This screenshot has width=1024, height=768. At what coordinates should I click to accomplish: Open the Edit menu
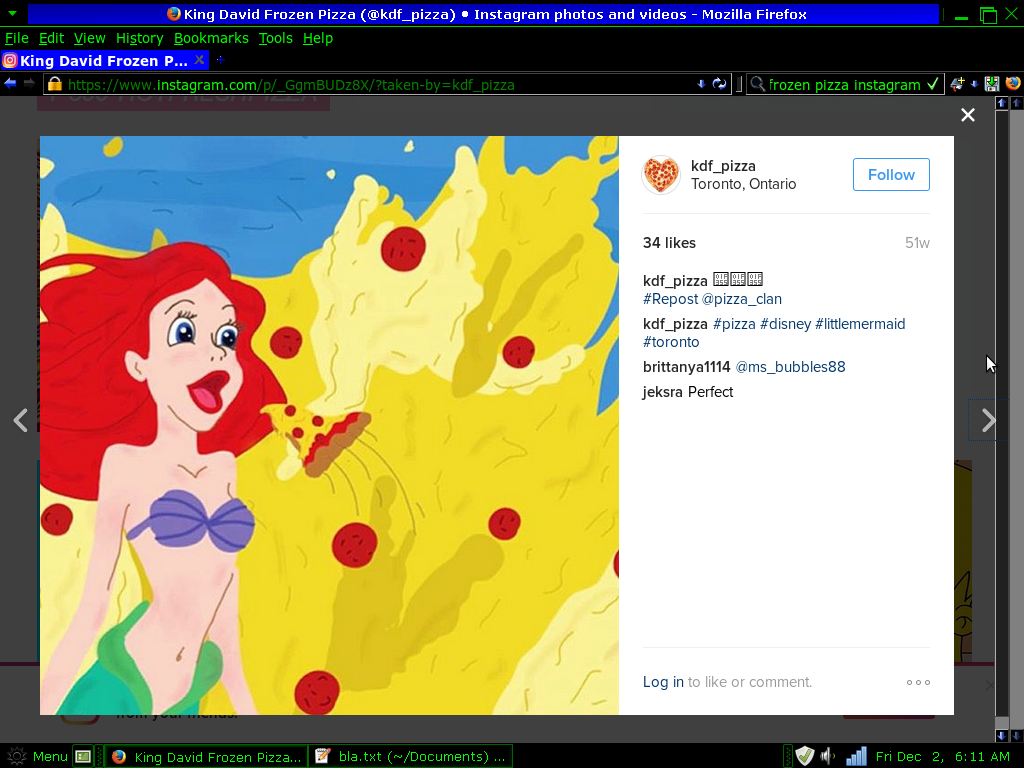51,38
